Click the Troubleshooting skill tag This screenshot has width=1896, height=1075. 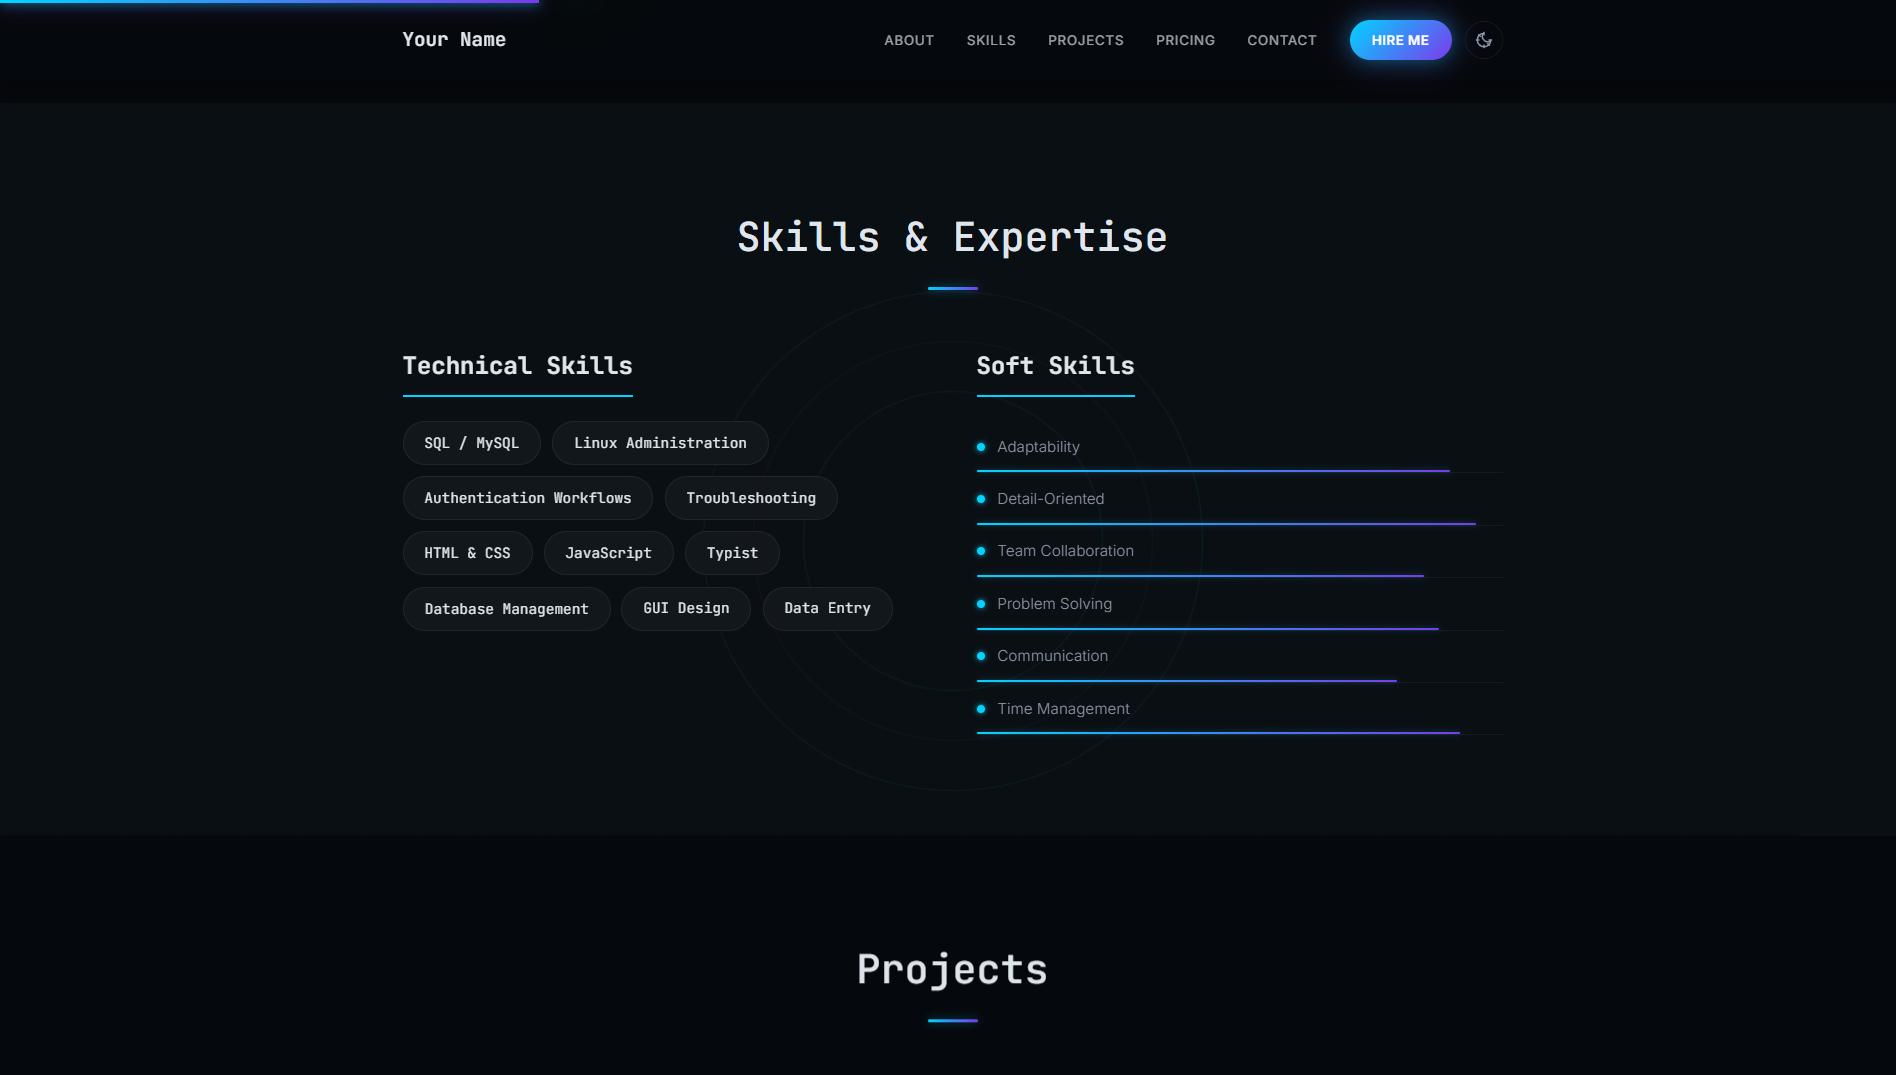pos(751,498)
